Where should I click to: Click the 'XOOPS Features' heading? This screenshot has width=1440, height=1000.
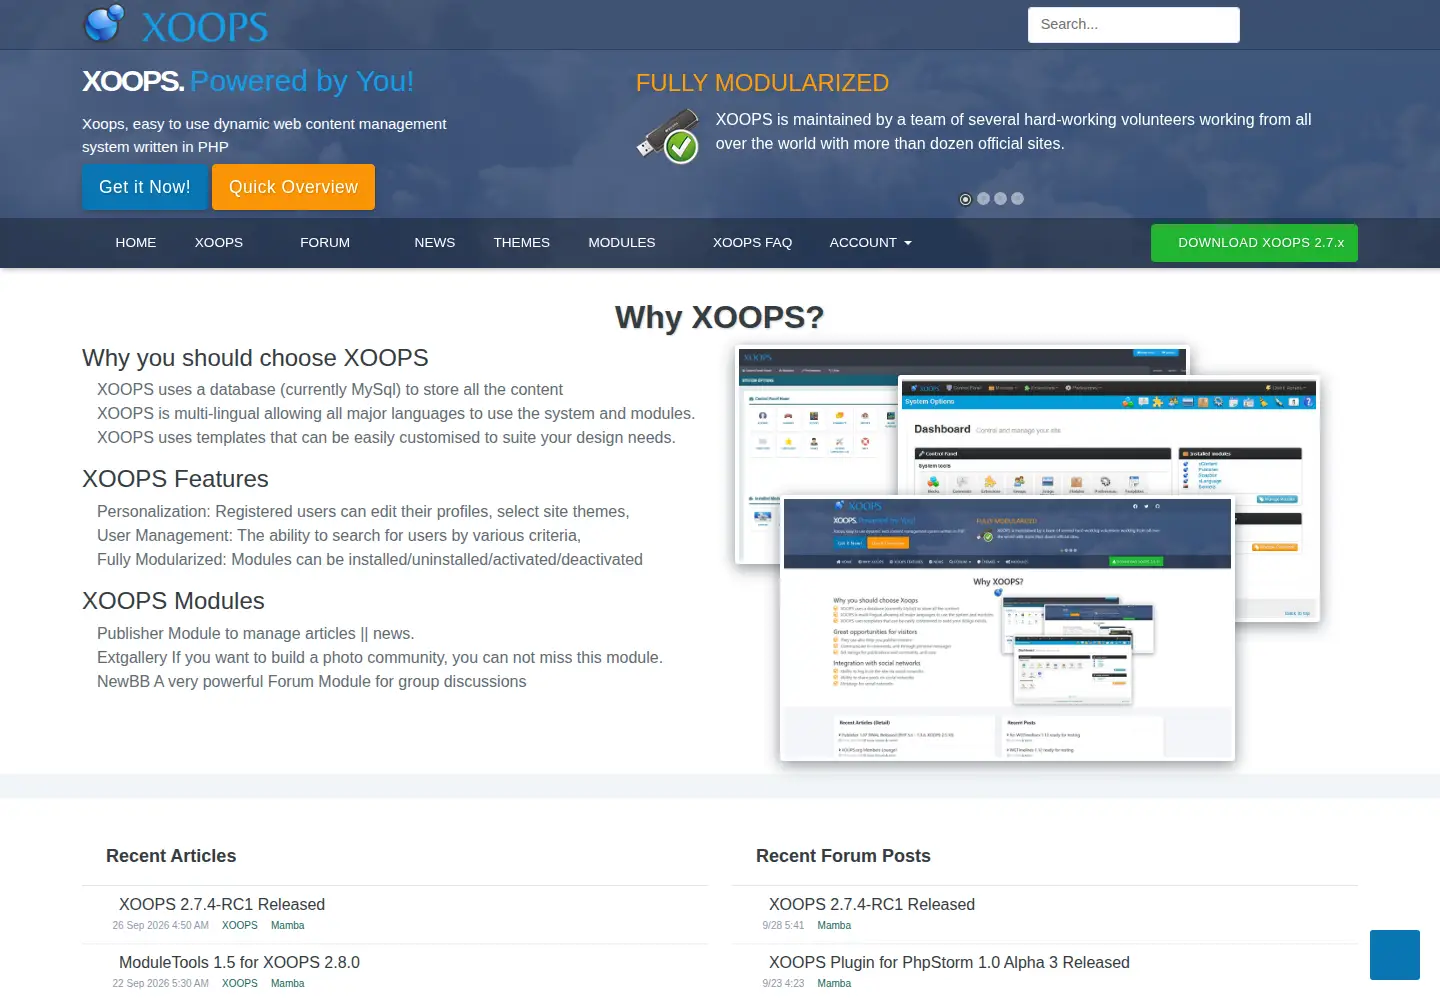tap(175, 479)
